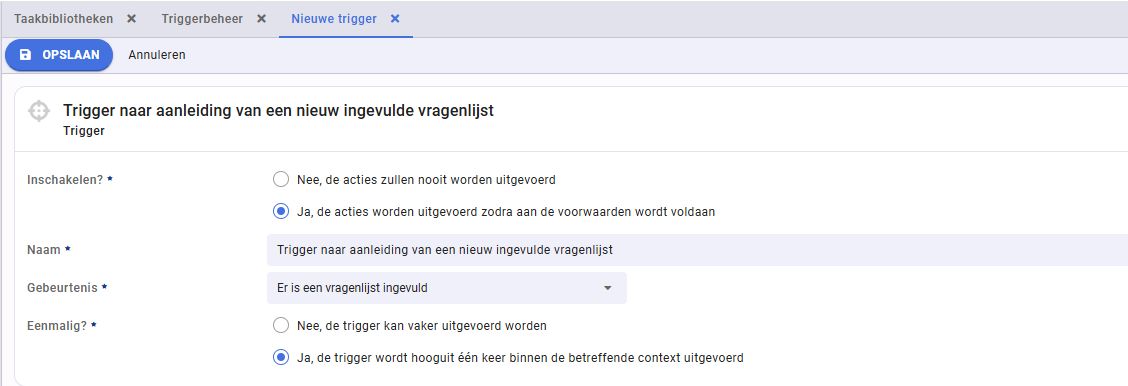Screen dimensions: 1128x386
Task: Select 'Ja, de acties worden uitgevoerd' radio
Action: point(281,212)
